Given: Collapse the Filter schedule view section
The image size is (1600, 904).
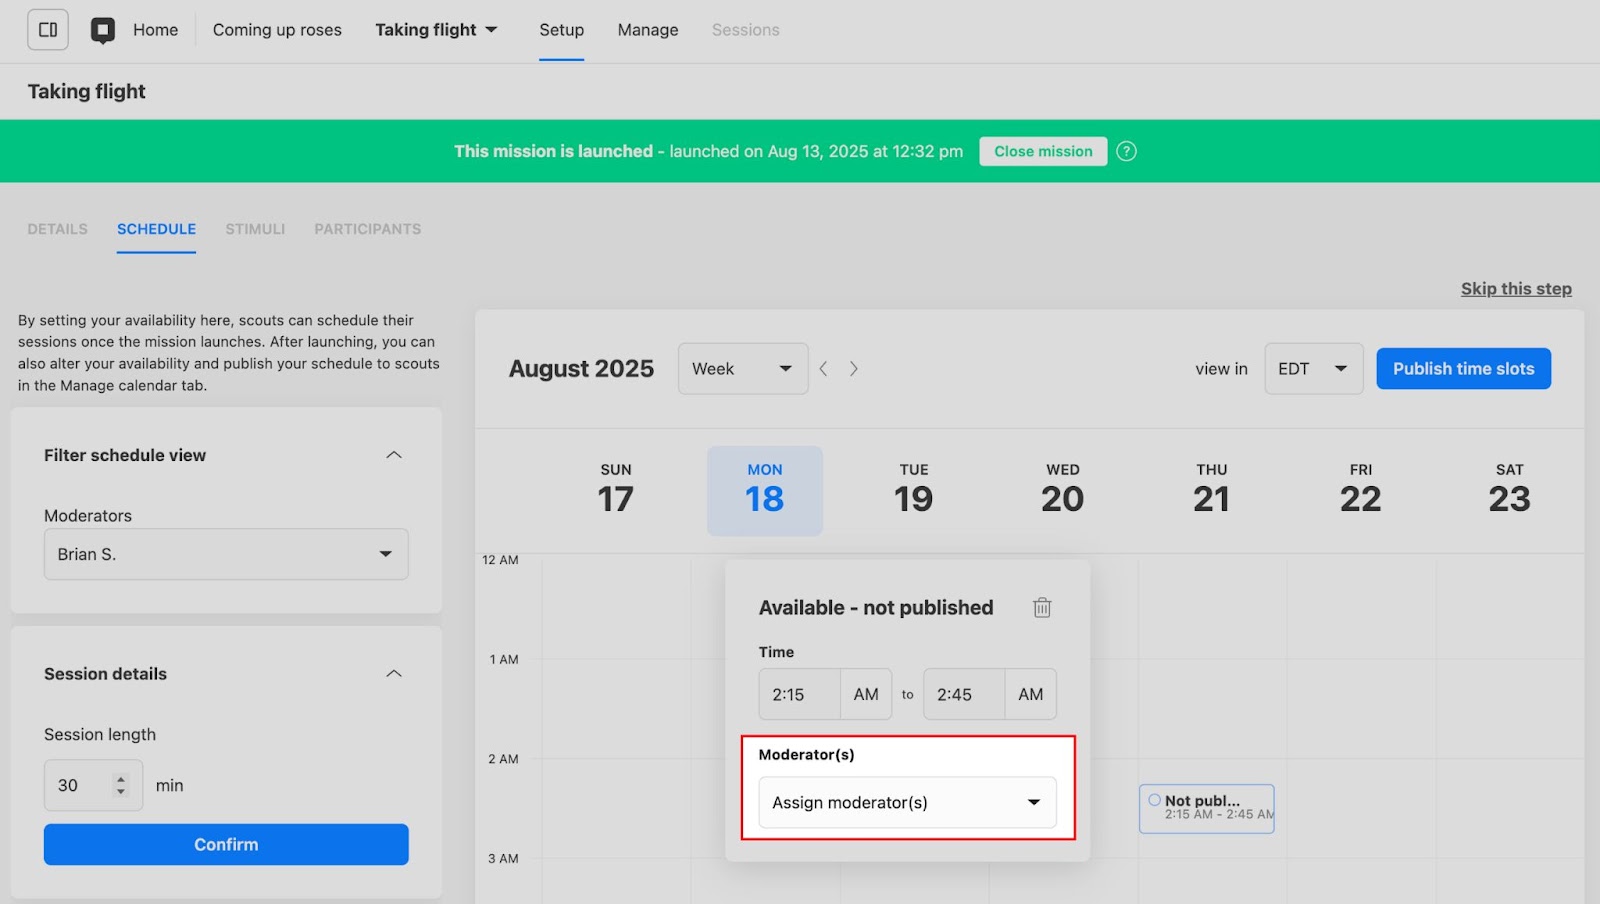Looking at the screenshot, I should pos(394,455).
